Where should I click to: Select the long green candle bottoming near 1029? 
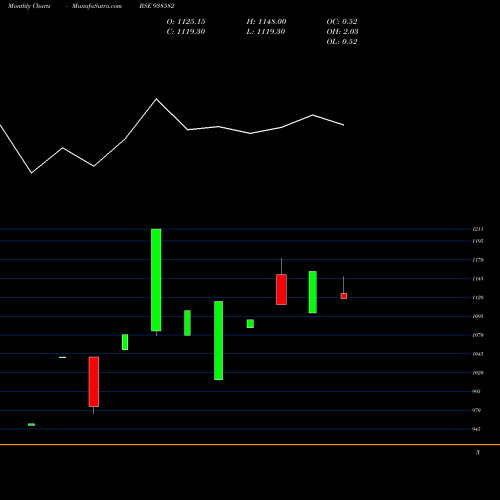pyautogui.click(x=218, y=340)
